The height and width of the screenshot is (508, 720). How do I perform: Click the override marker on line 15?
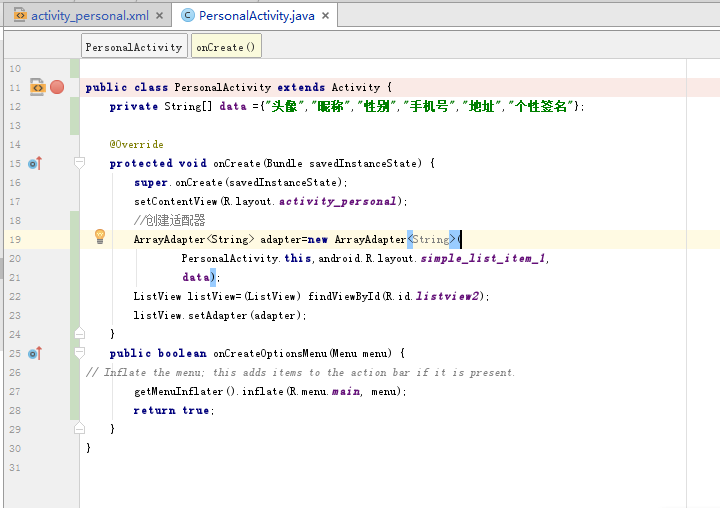click(x=34, y=163)
